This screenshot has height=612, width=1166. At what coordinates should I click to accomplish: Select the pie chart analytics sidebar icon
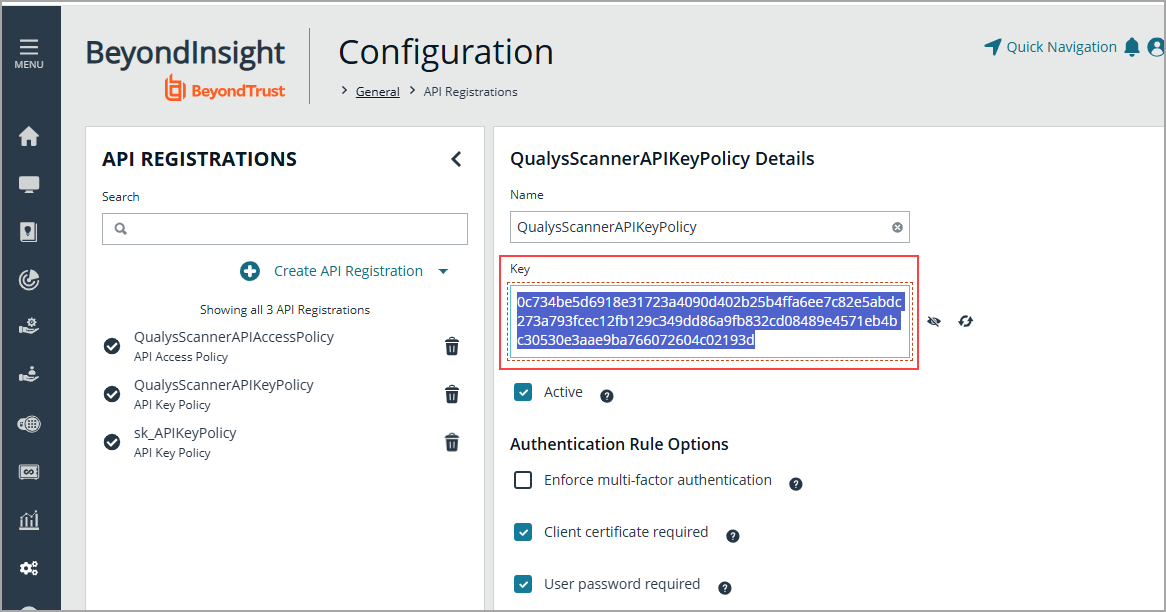click(x=30, y=279)
